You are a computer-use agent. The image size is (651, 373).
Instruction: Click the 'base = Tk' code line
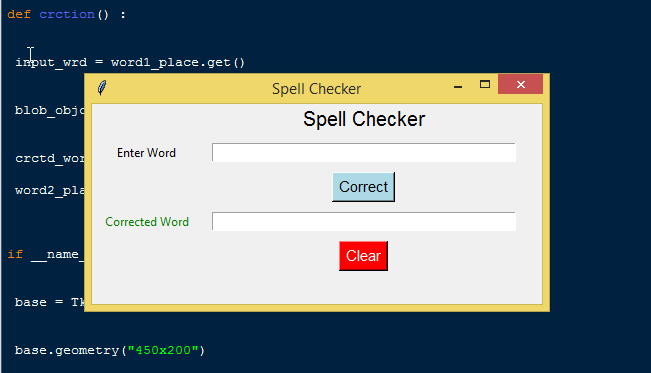tap(49, 302)
